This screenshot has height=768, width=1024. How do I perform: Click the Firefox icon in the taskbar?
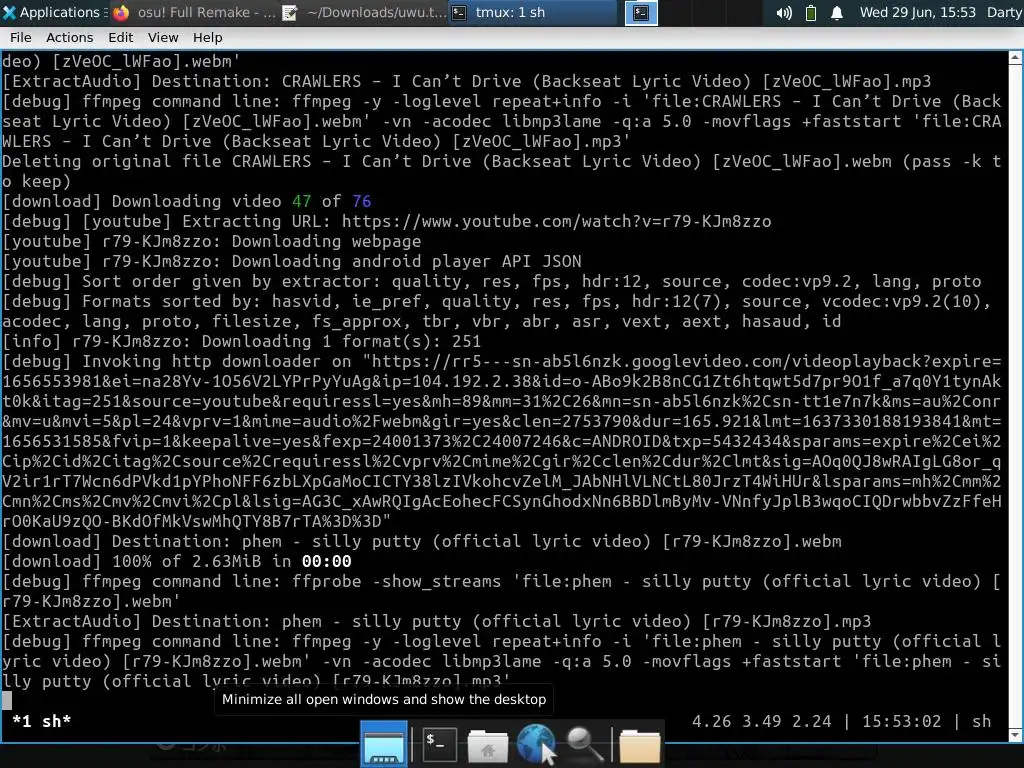click(x=121, y=12)
